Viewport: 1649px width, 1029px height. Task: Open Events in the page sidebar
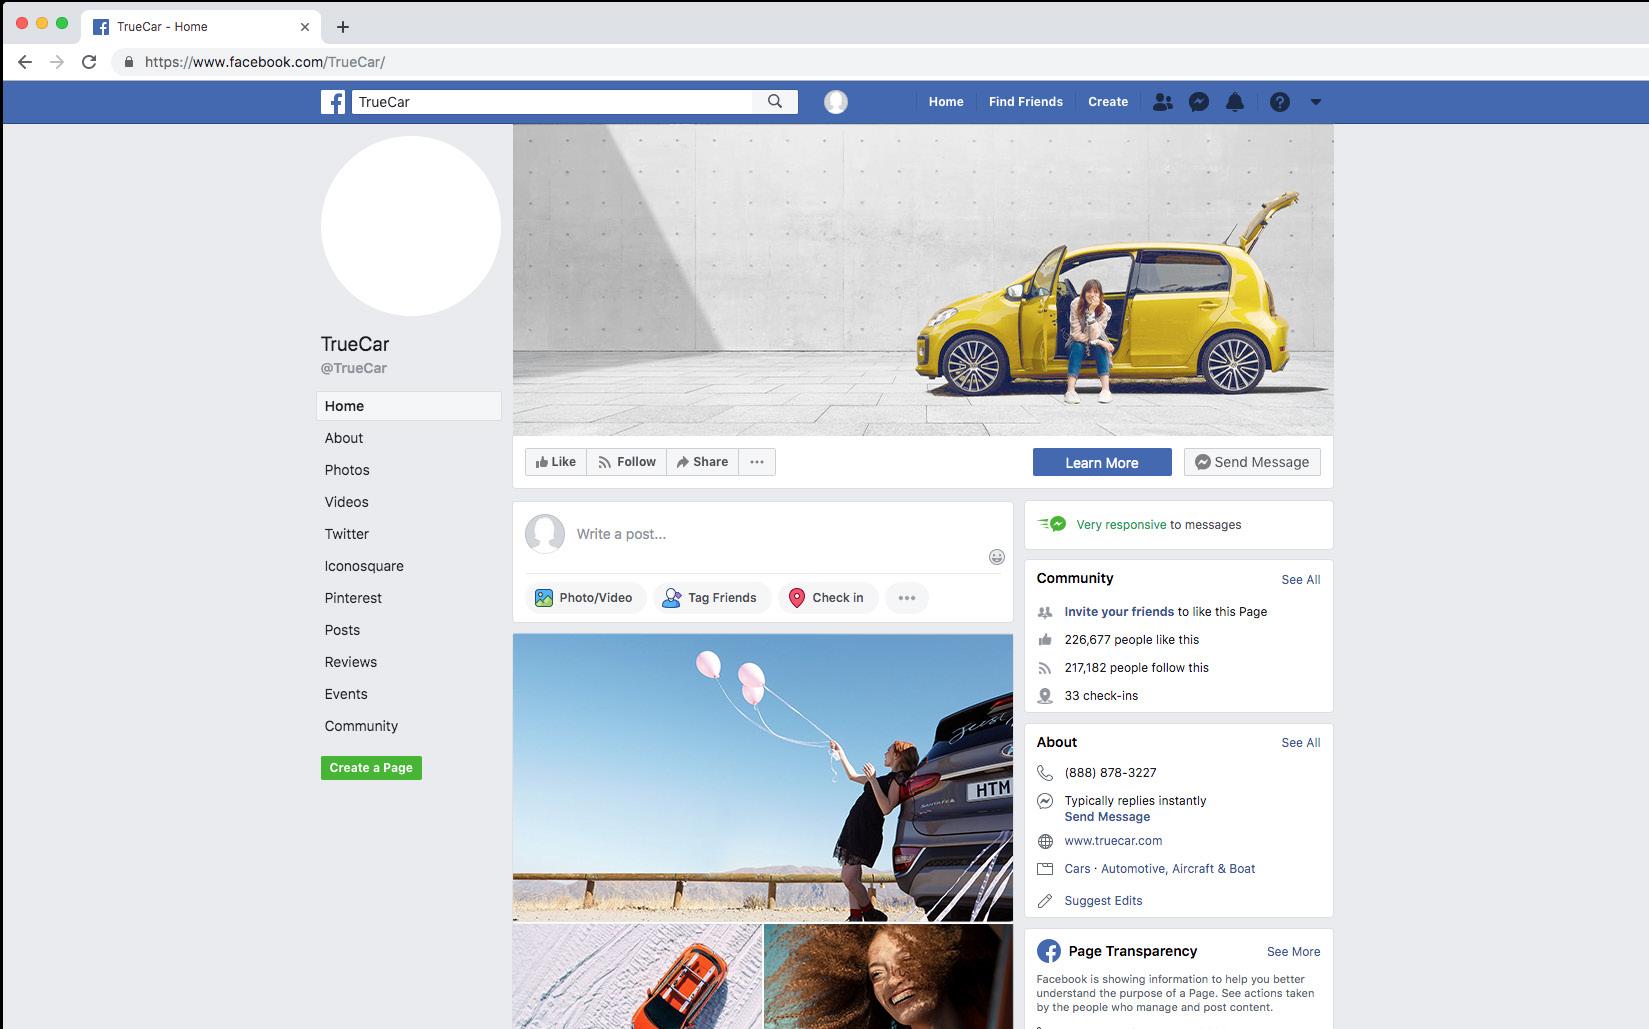point(346,694)
